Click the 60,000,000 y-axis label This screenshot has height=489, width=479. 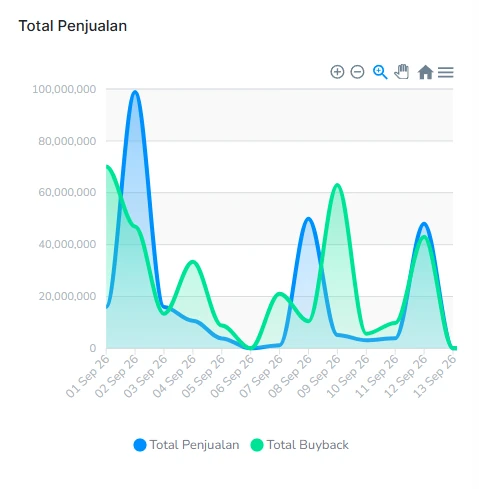67,192
